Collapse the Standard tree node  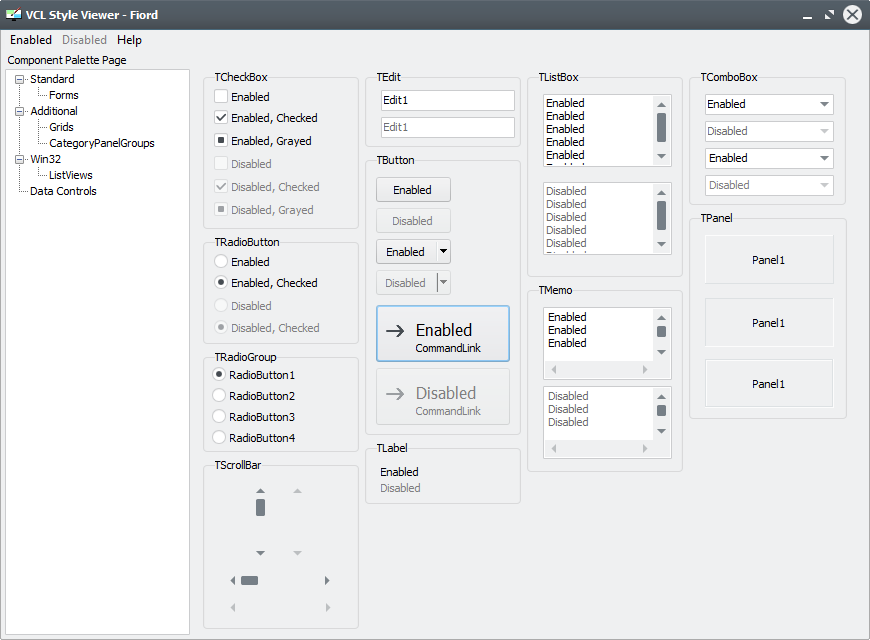[19, 79]
